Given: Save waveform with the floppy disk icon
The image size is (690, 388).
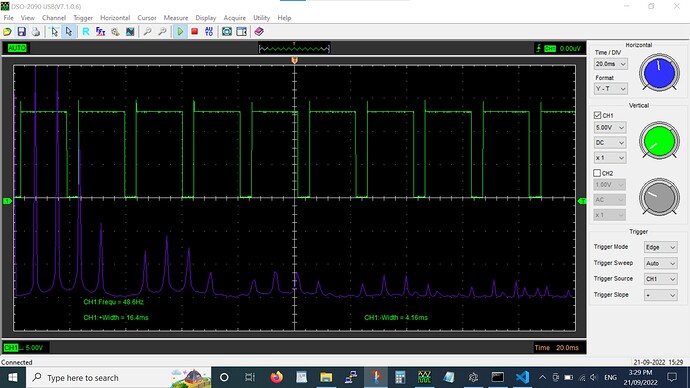Looking at the screenshot, I should [22, 32].
